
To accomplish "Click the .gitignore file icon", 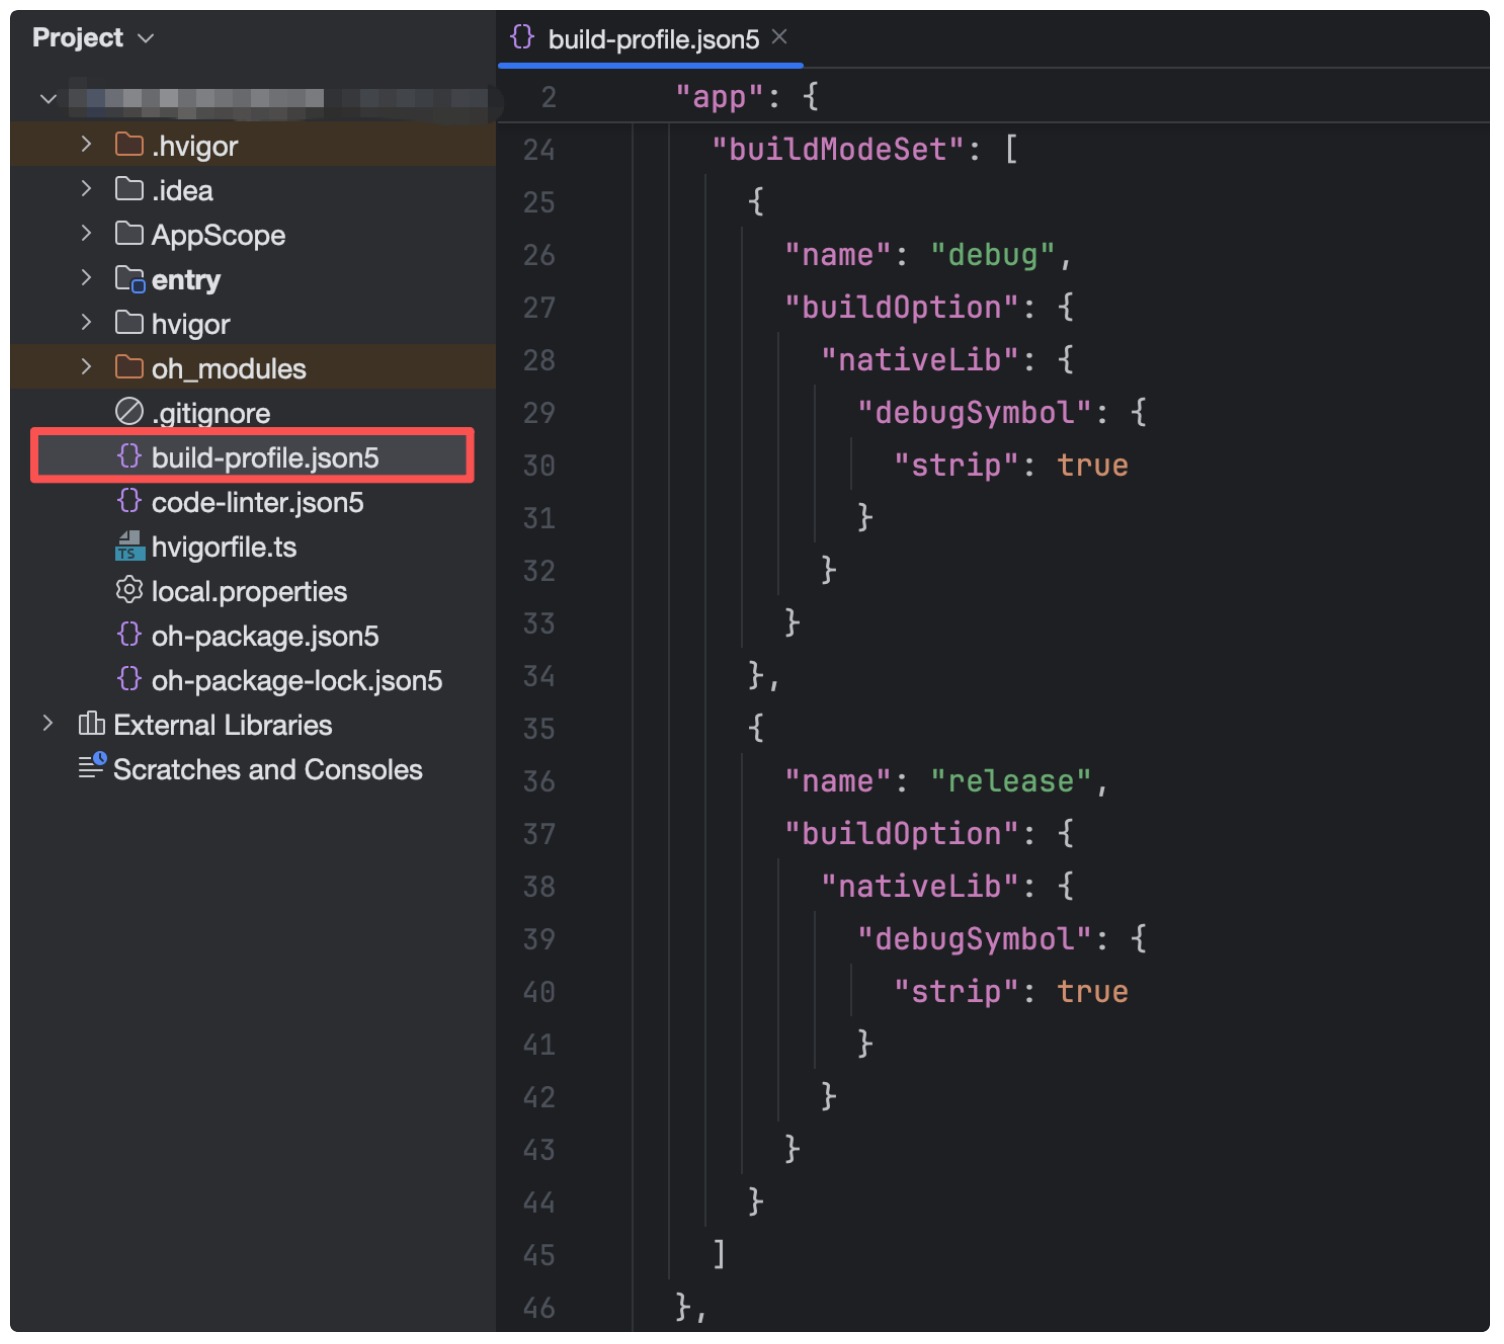I will pos(129,412).
